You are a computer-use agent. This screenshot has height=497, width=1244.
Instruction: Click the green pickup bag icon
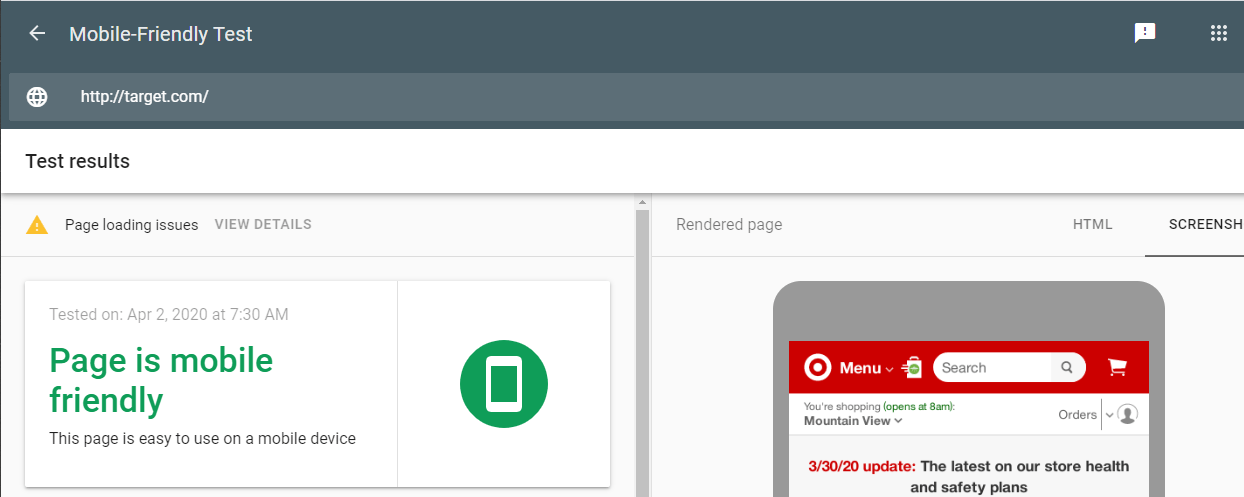pos(911,367)
